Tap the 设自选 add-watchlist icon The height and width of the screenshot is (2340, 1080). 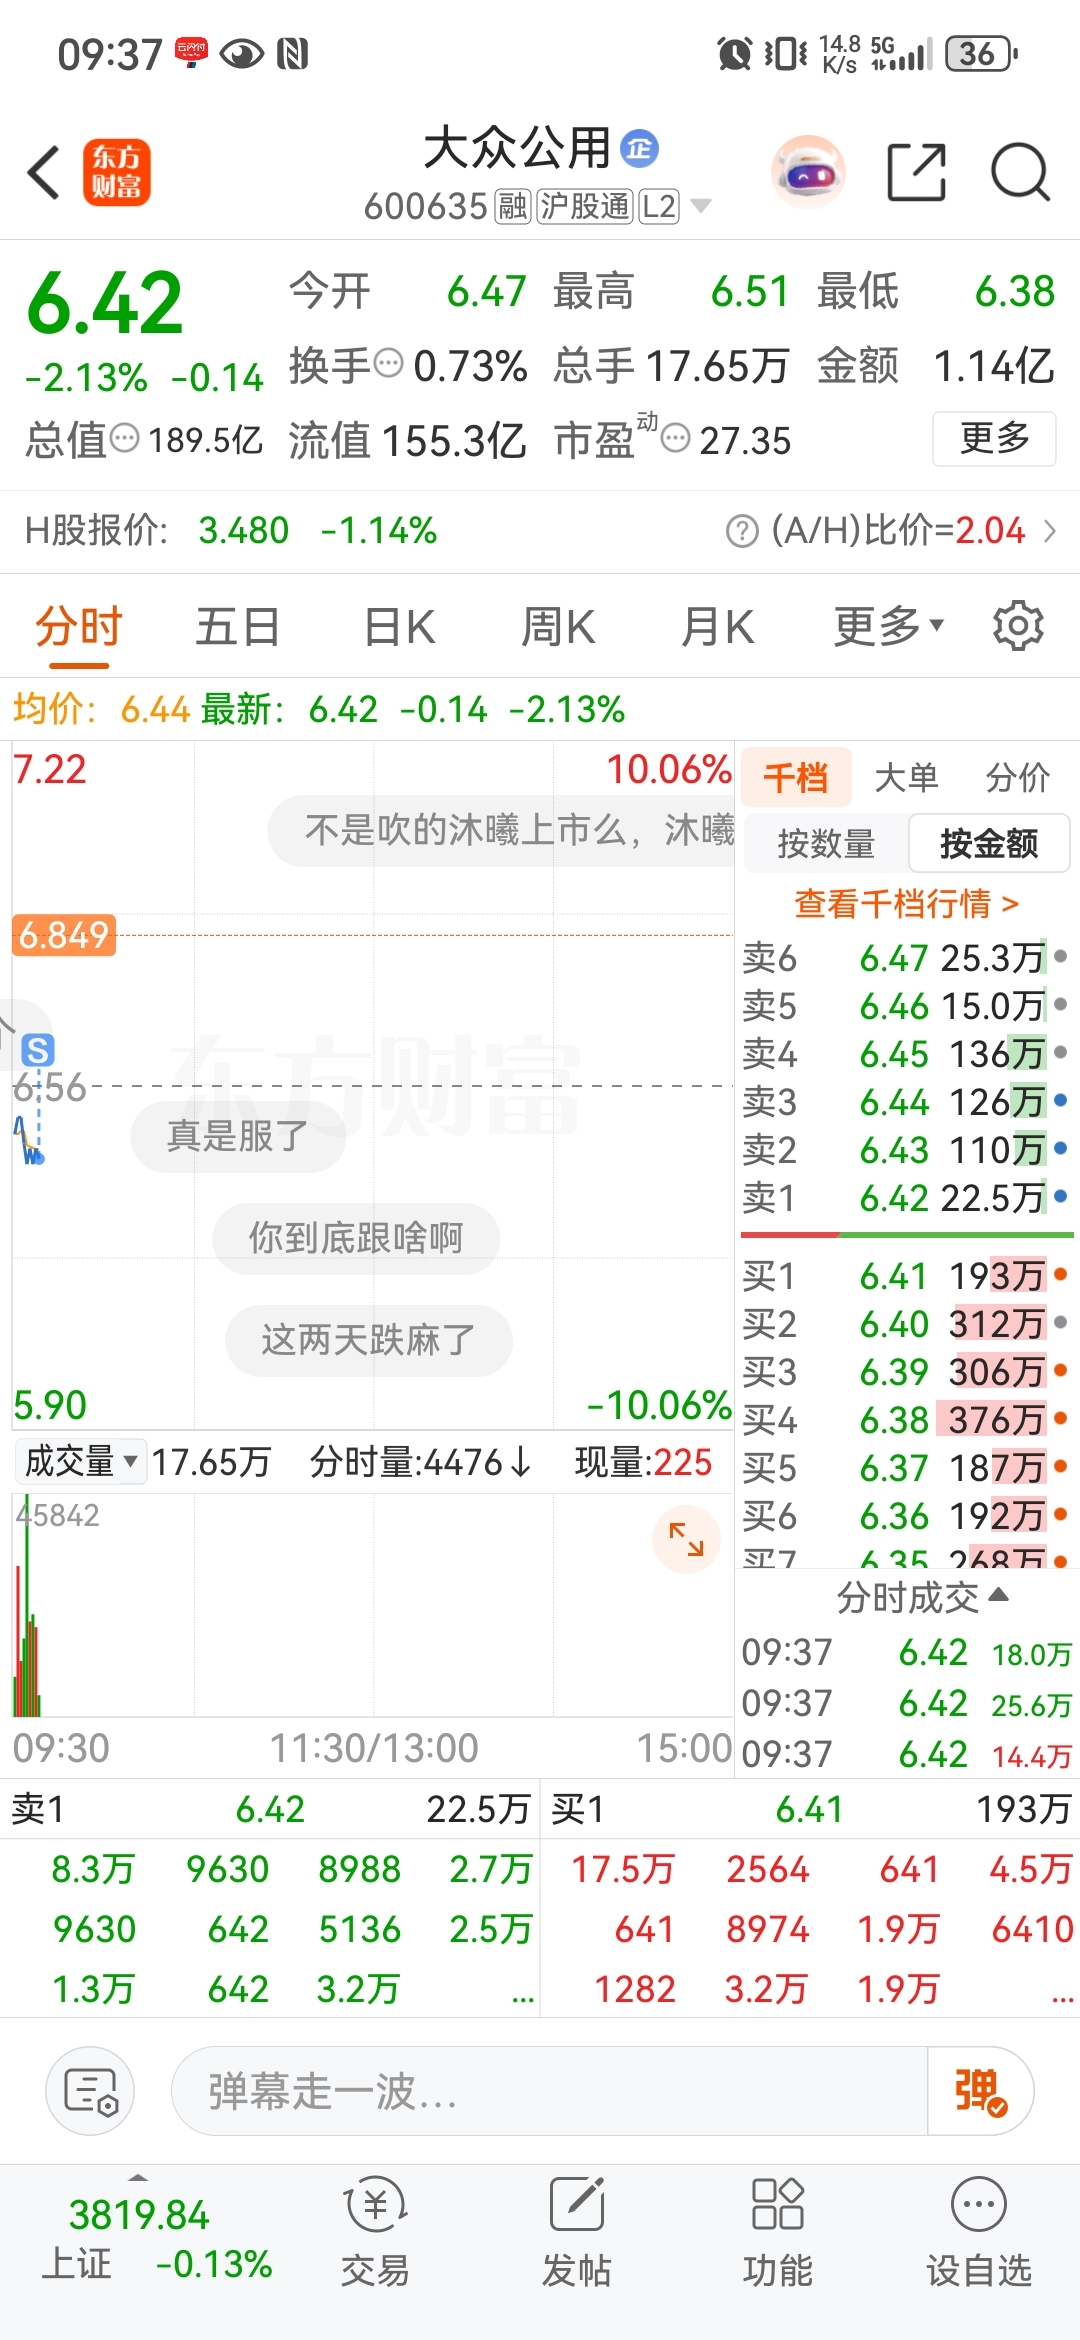979,2232
